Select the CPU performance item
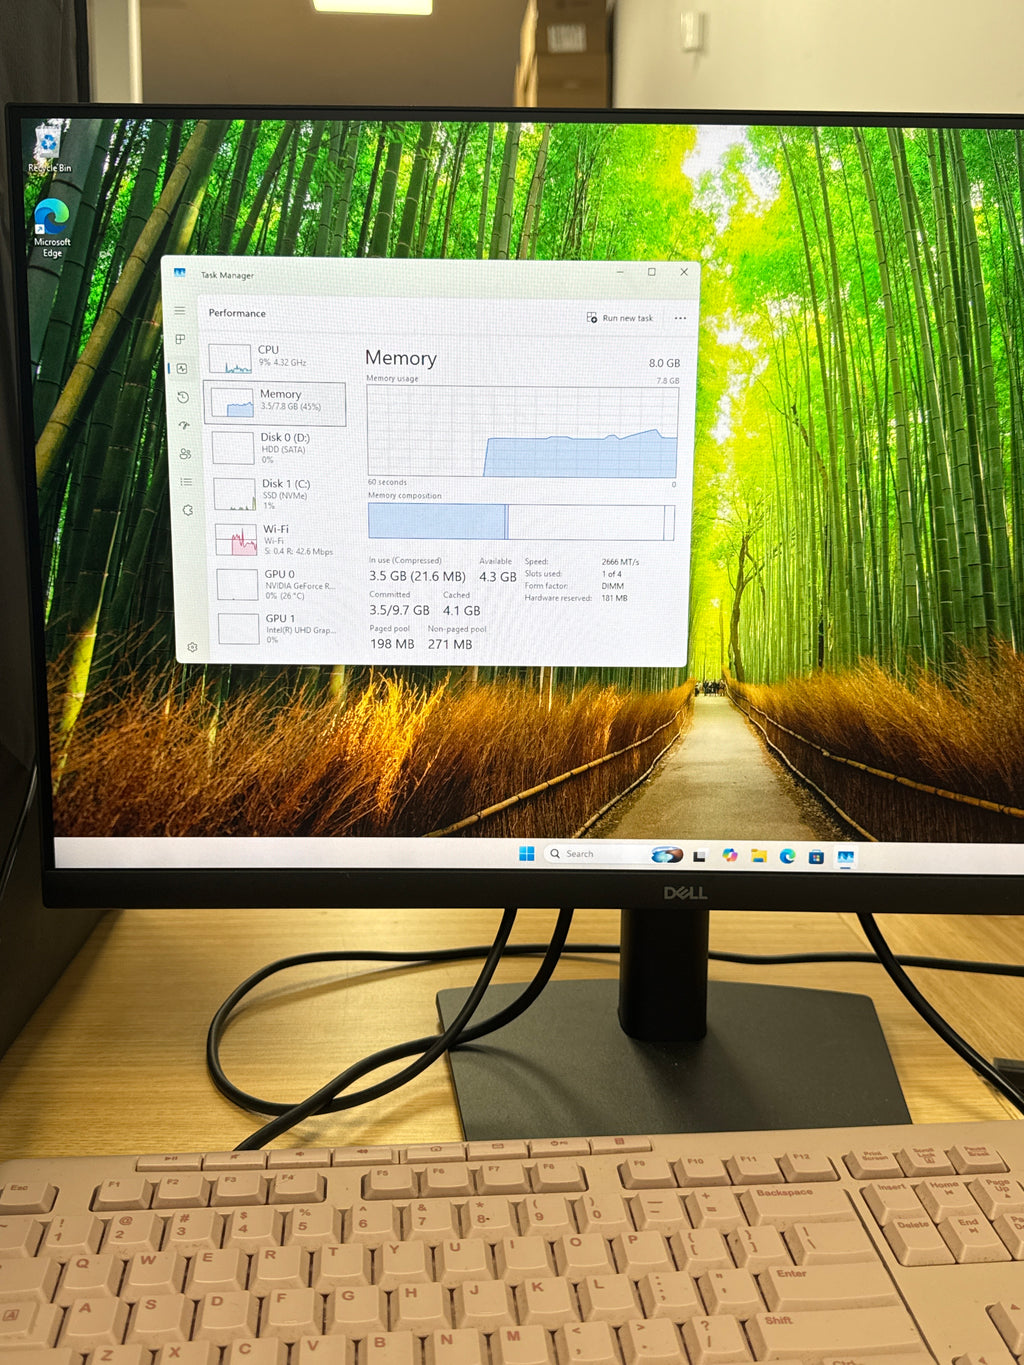 click(x=274, y=357)
